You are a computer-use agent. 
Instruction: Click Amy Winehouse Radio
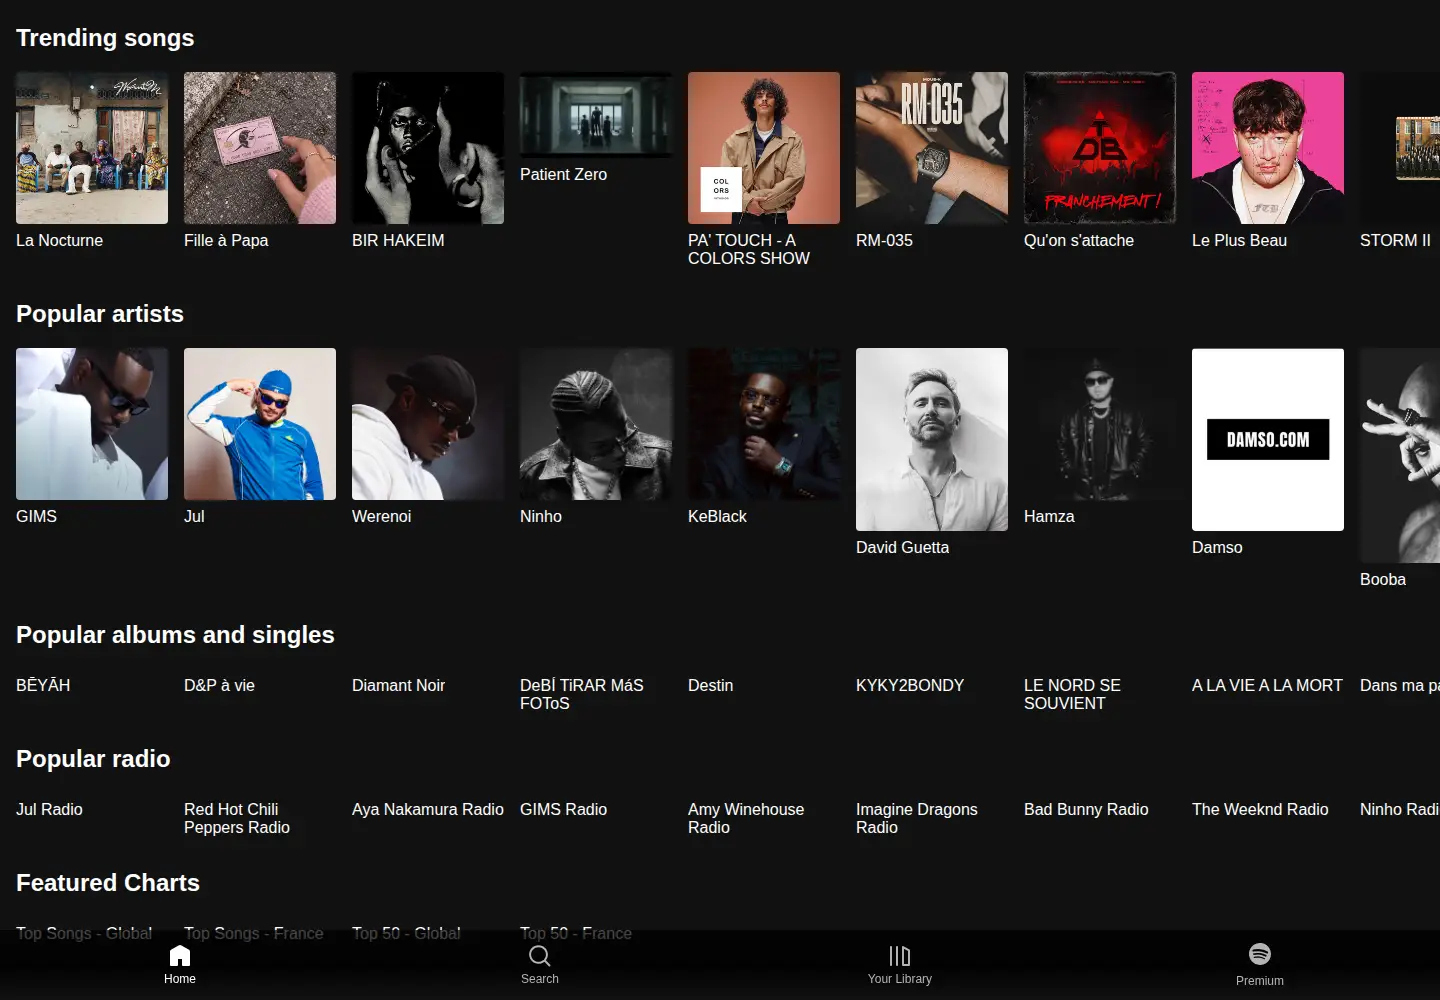click(x=746, y=818)
